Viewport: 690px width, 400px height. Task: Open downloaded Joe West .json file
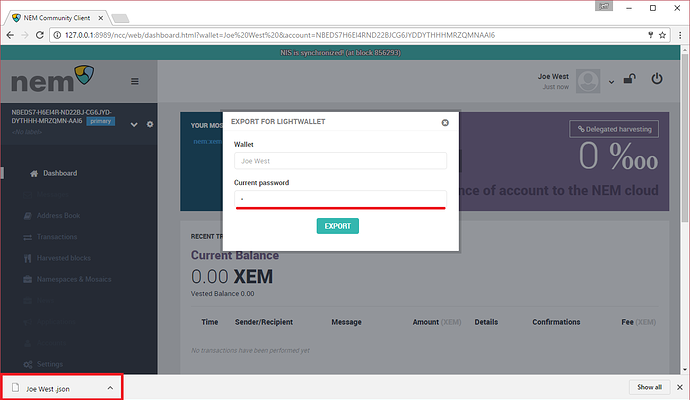click(48, 389)
